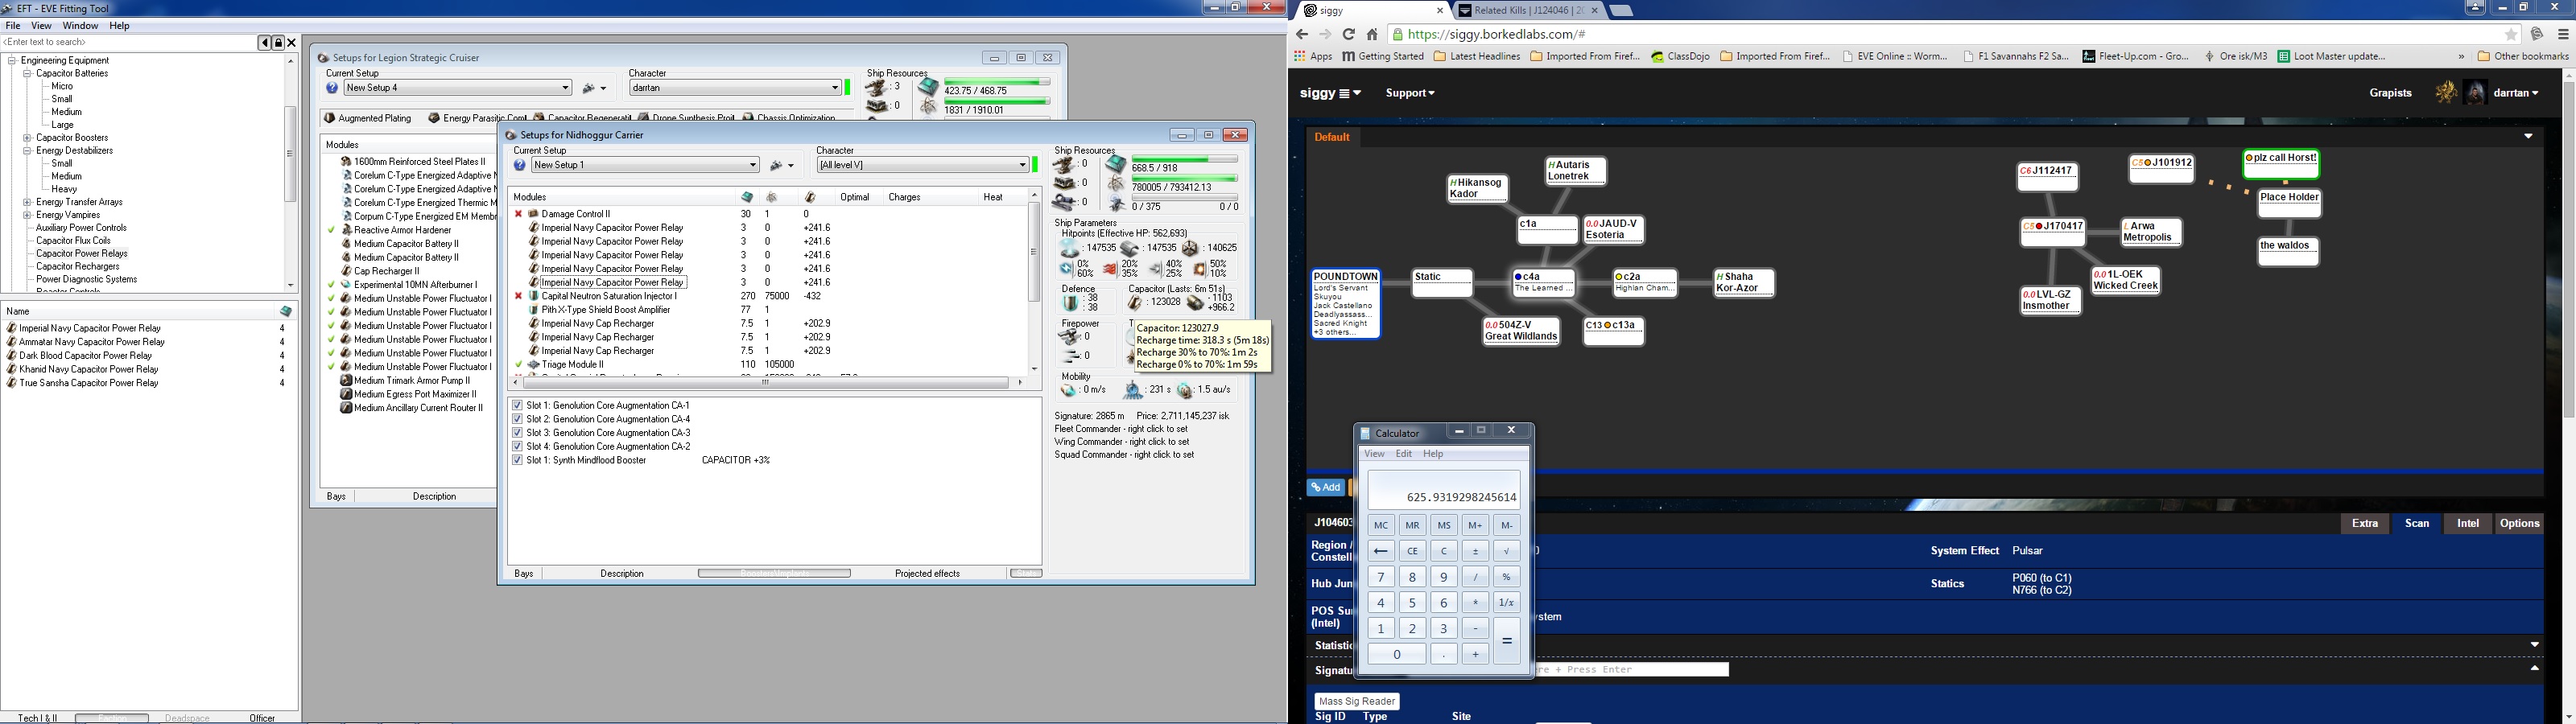Screen dimensions: 2576x724
Task: Uncheck Slot 1 Genolution Core Augmentation CA-1
Action: (x=517, y=405)
